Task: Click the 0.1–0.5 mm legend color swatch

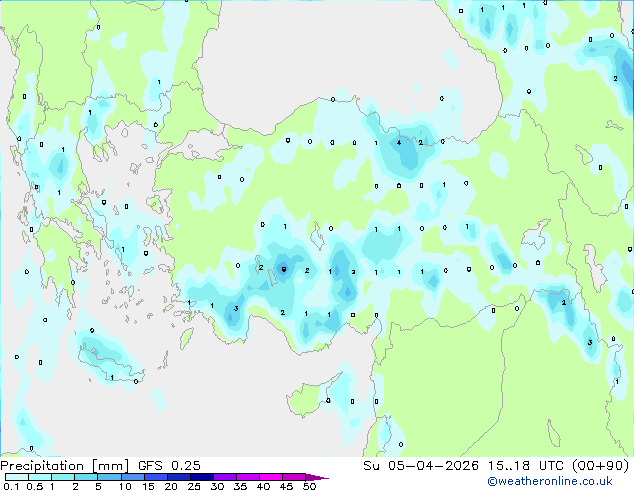Action: point(17,477)
